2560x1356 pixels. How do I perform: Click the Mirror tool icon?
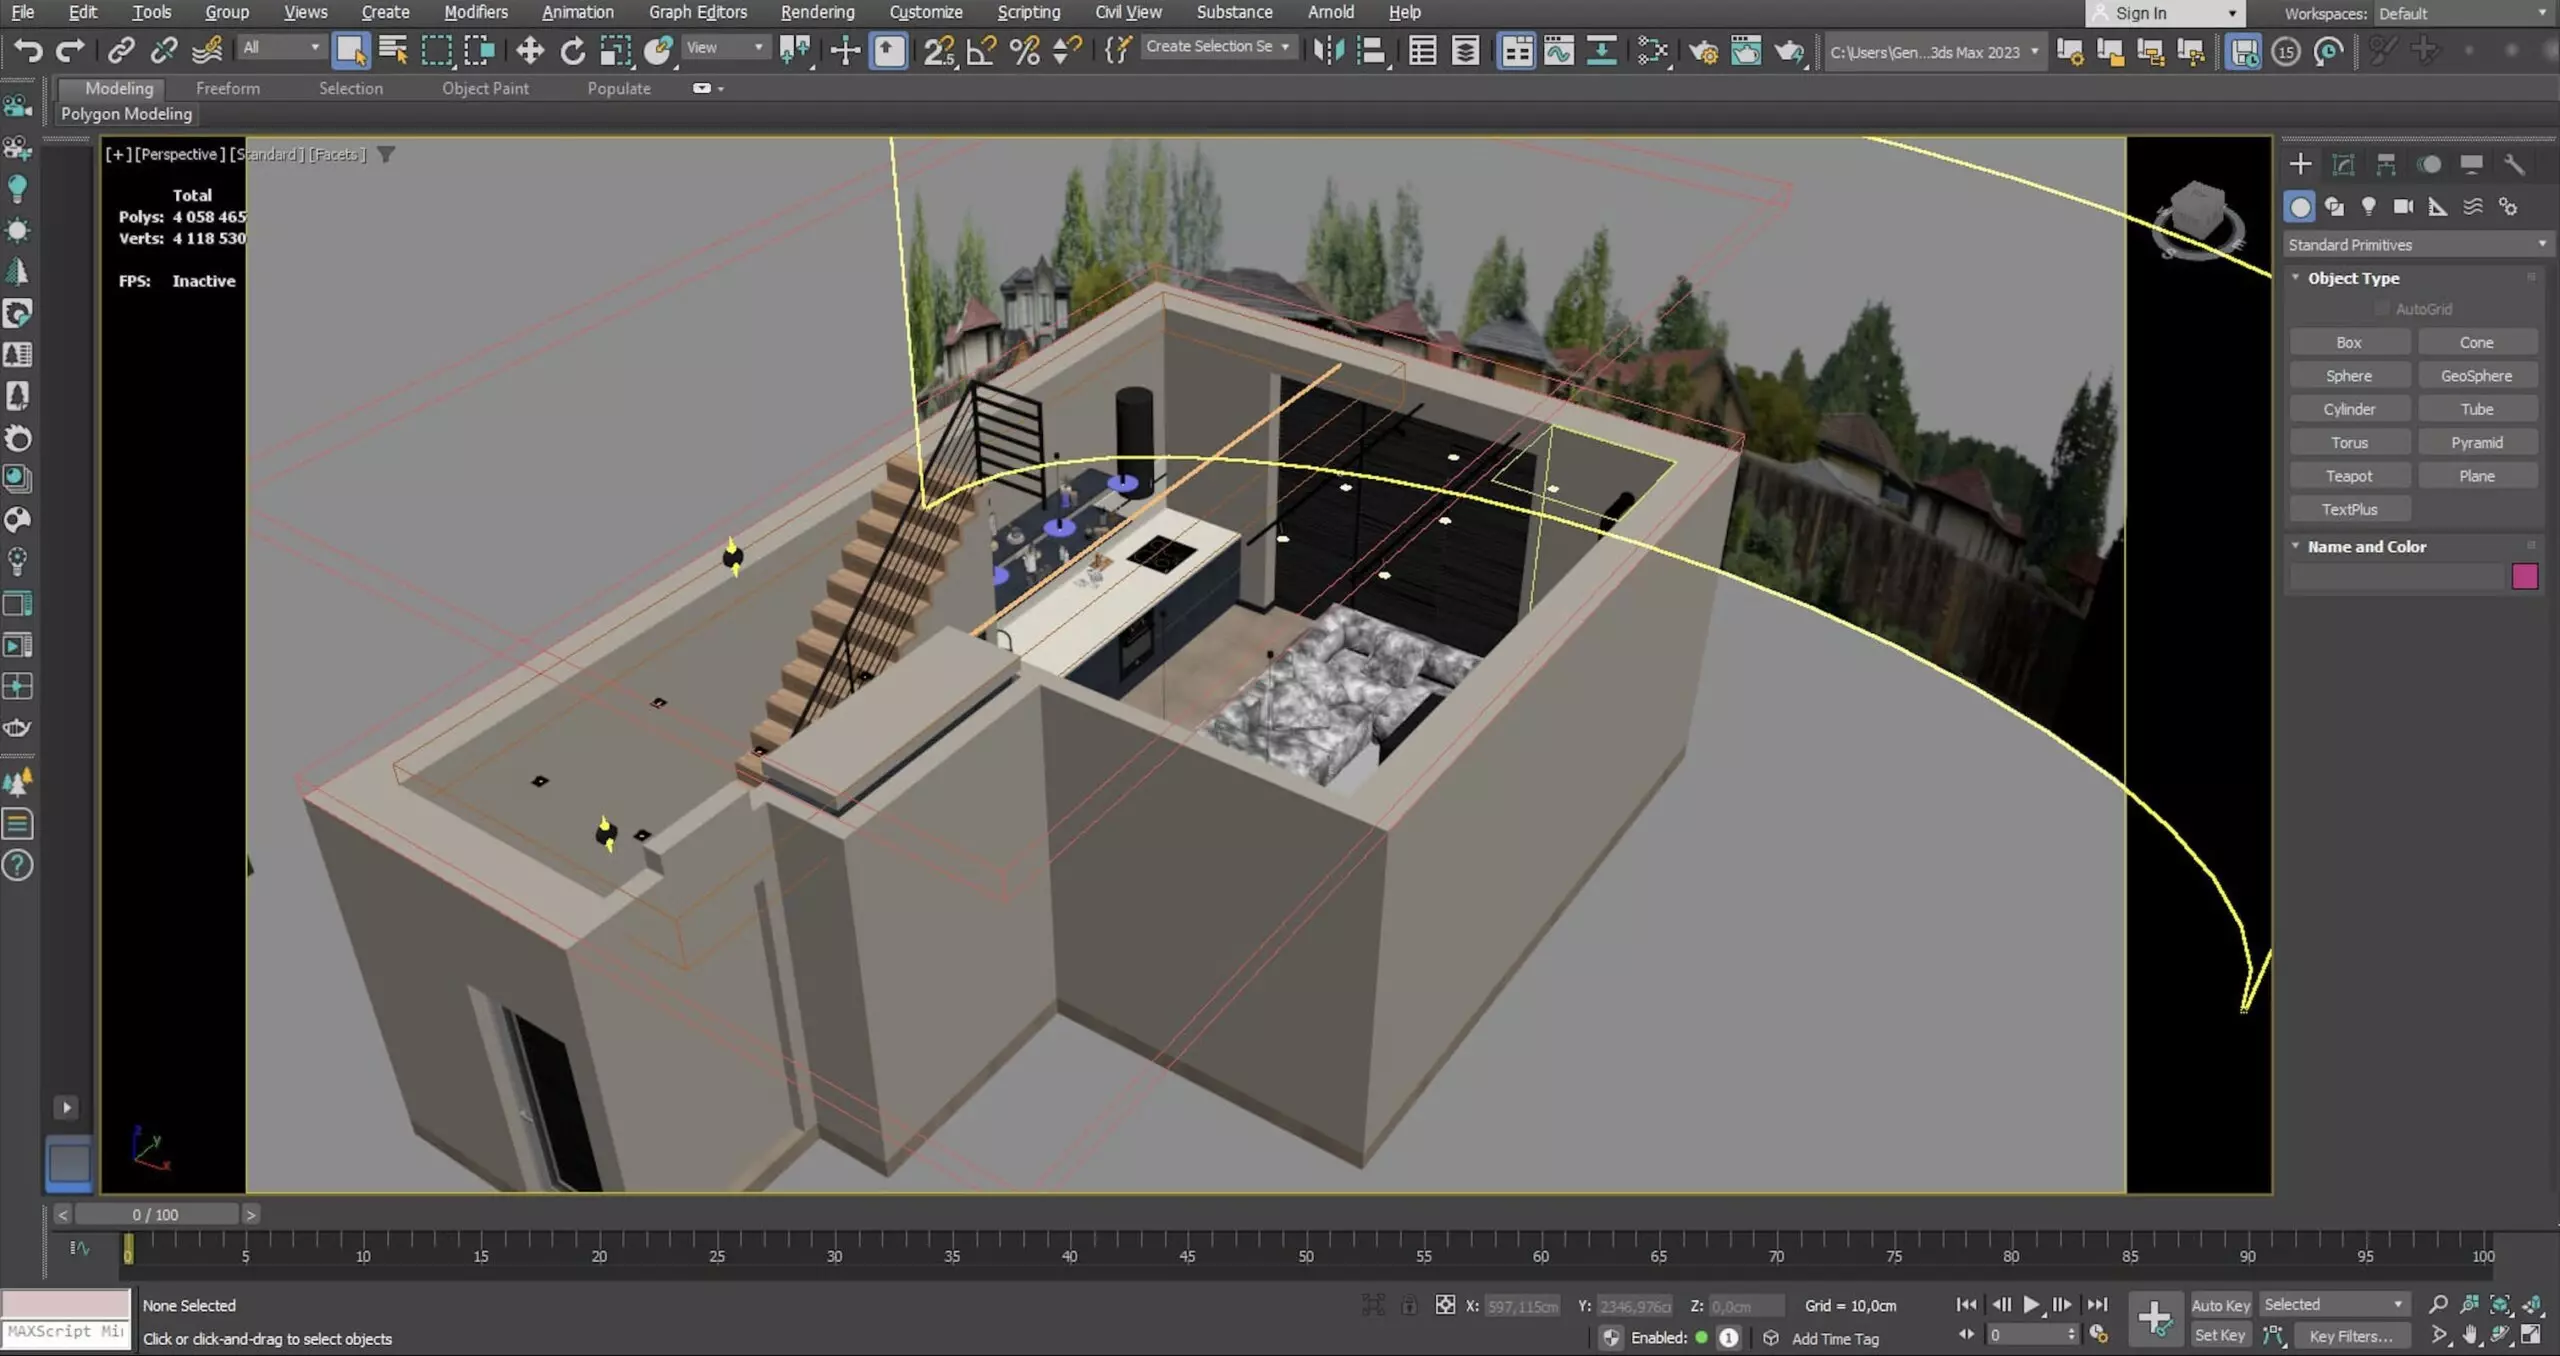(x=1328, y=50)
